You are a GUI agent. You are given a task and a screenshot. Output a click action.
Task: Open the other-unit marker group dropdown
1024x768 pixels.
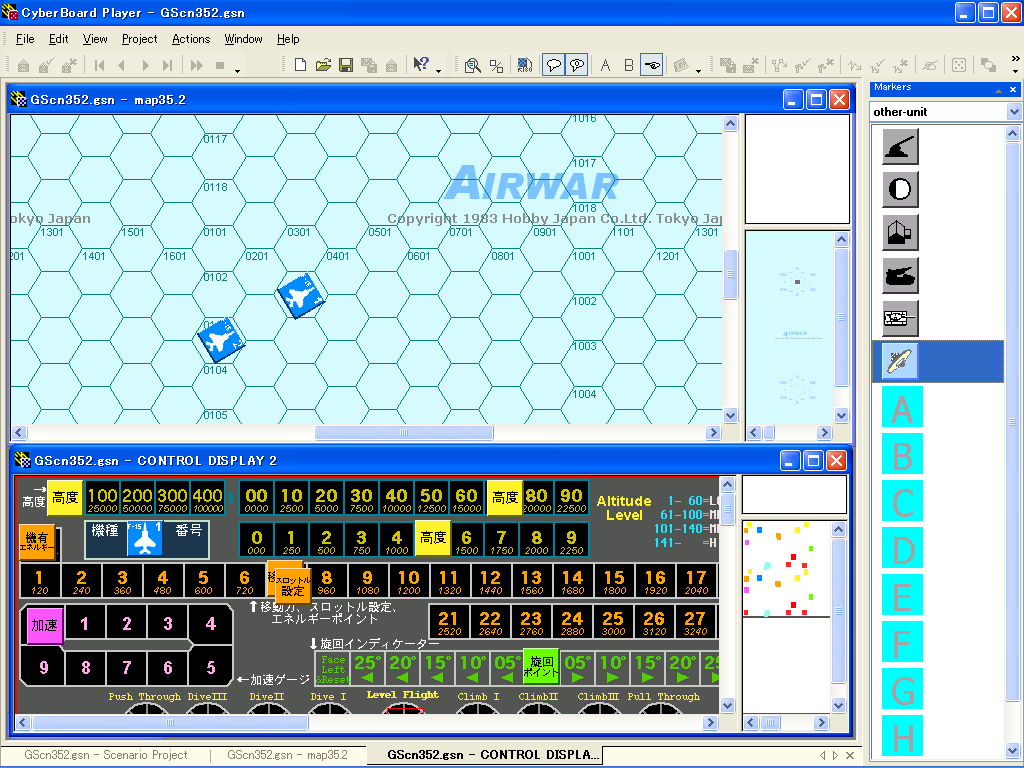(1014, 112)
